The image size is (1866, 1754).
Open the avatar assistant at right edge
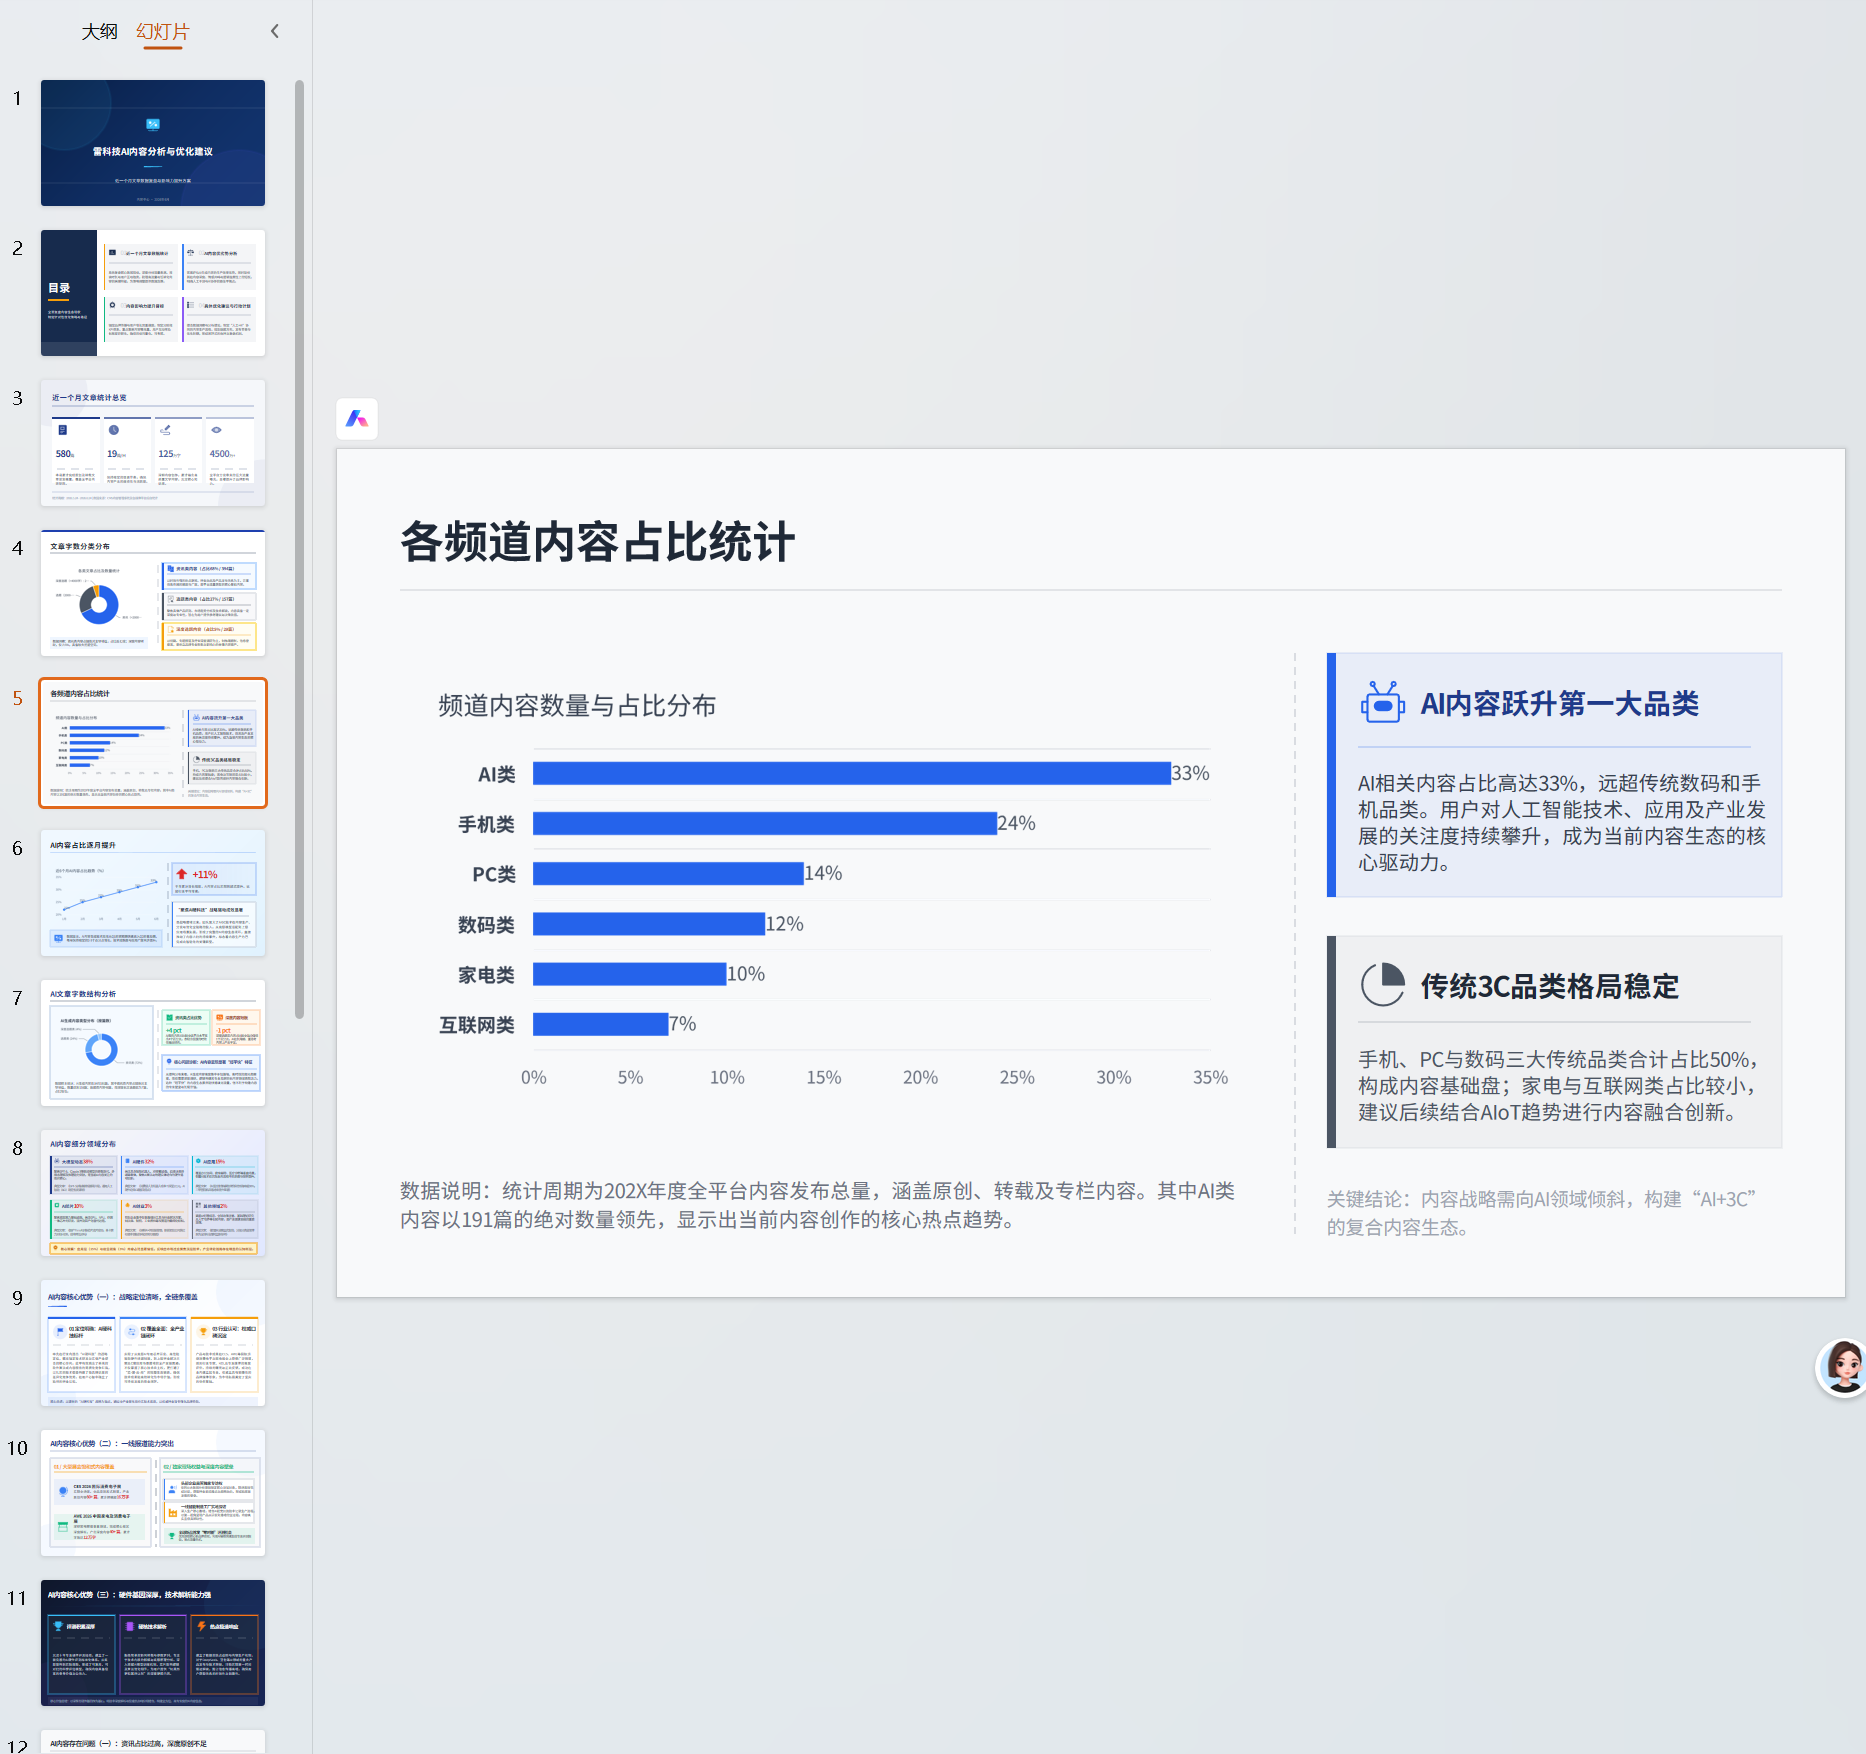point(1842,1368)
